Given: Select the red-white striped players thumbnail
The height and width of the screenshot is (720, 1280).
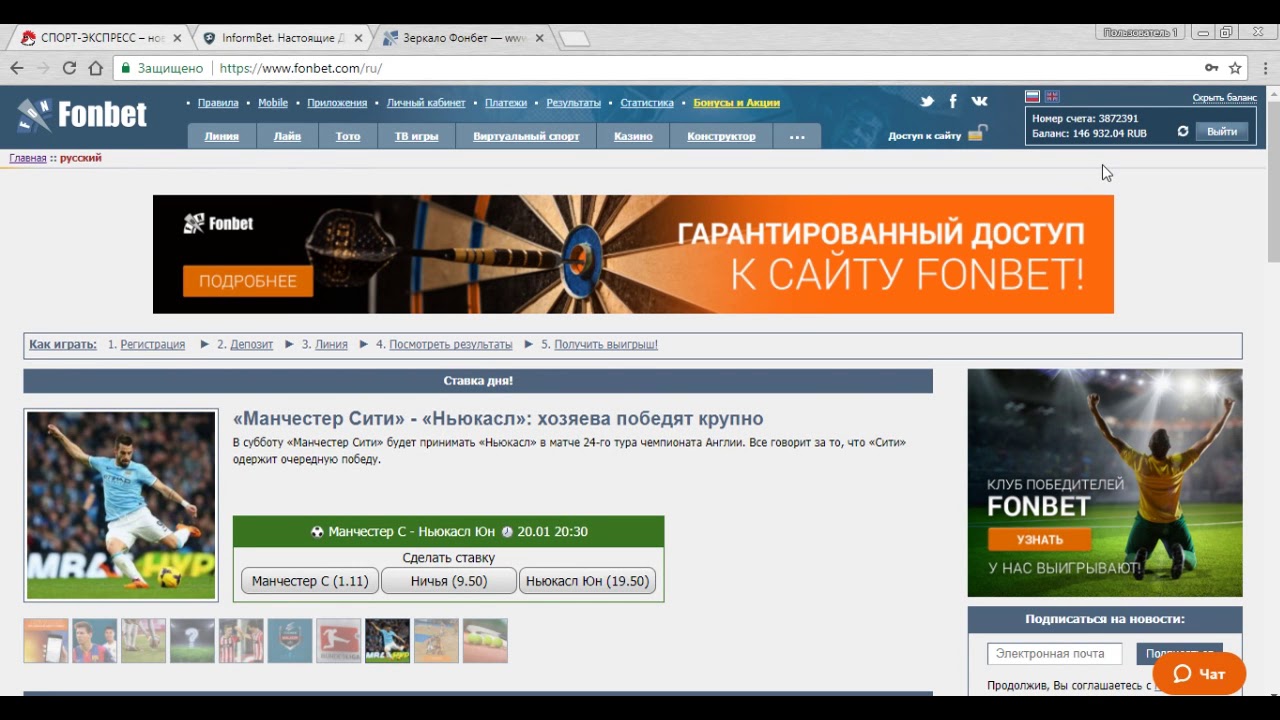Looking at the screenshot, I should pyautogui.click(x=241, y=641).
